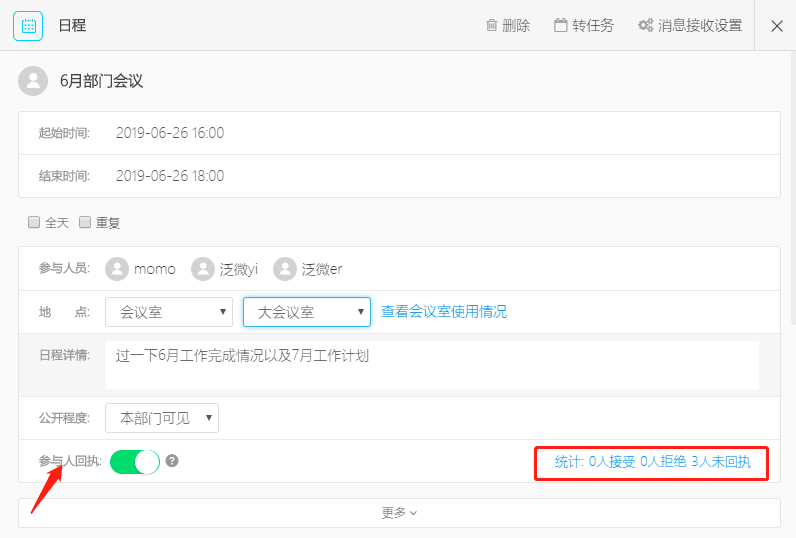The image size is (796, 538).
Task: Open the 会议室 location type dropdown
Action: (169, 312)
